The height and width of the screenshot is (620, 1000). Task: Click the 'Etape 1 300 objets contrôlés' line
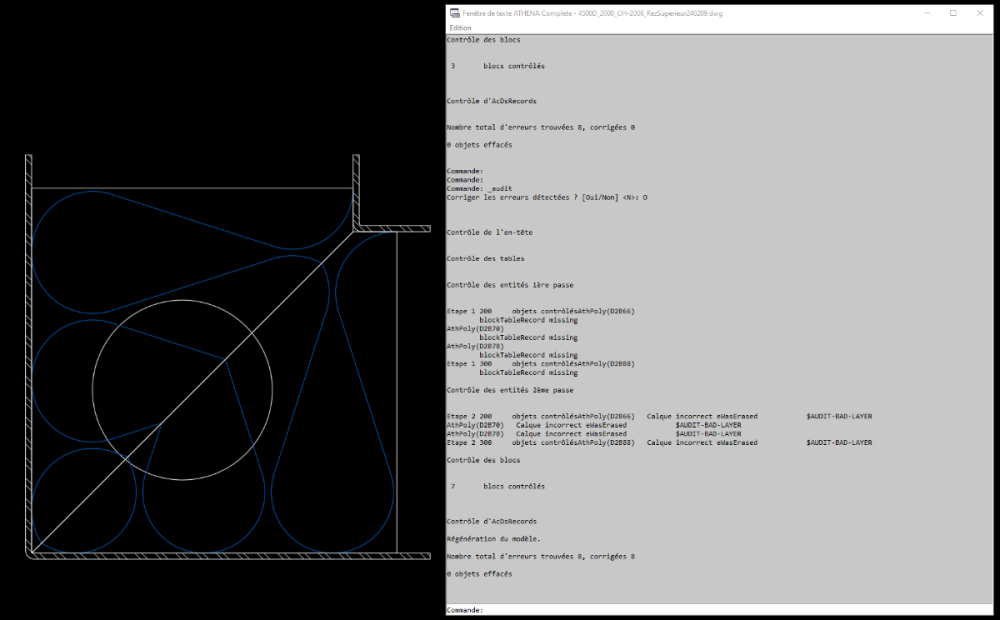pyautogui.click(x=540, y=364)
